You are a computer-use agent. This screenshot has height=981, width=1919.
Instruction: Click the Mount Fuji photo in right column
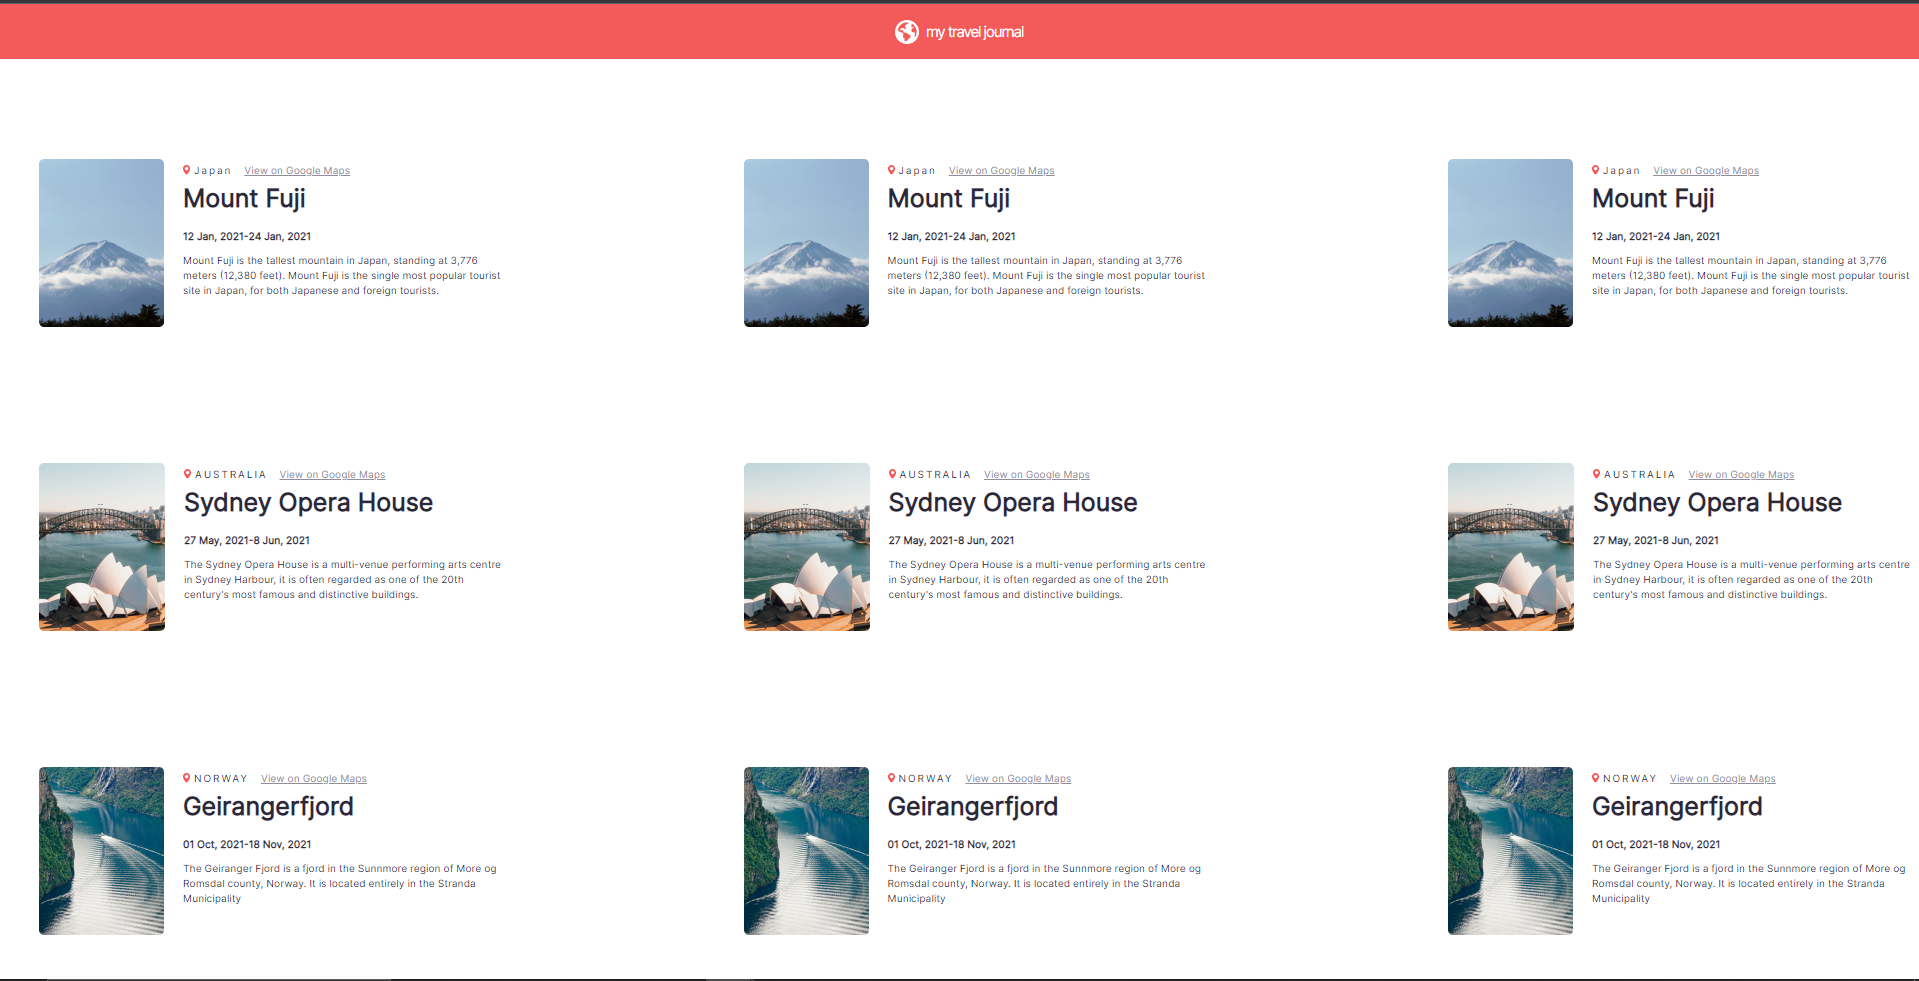click(1510, 243)
